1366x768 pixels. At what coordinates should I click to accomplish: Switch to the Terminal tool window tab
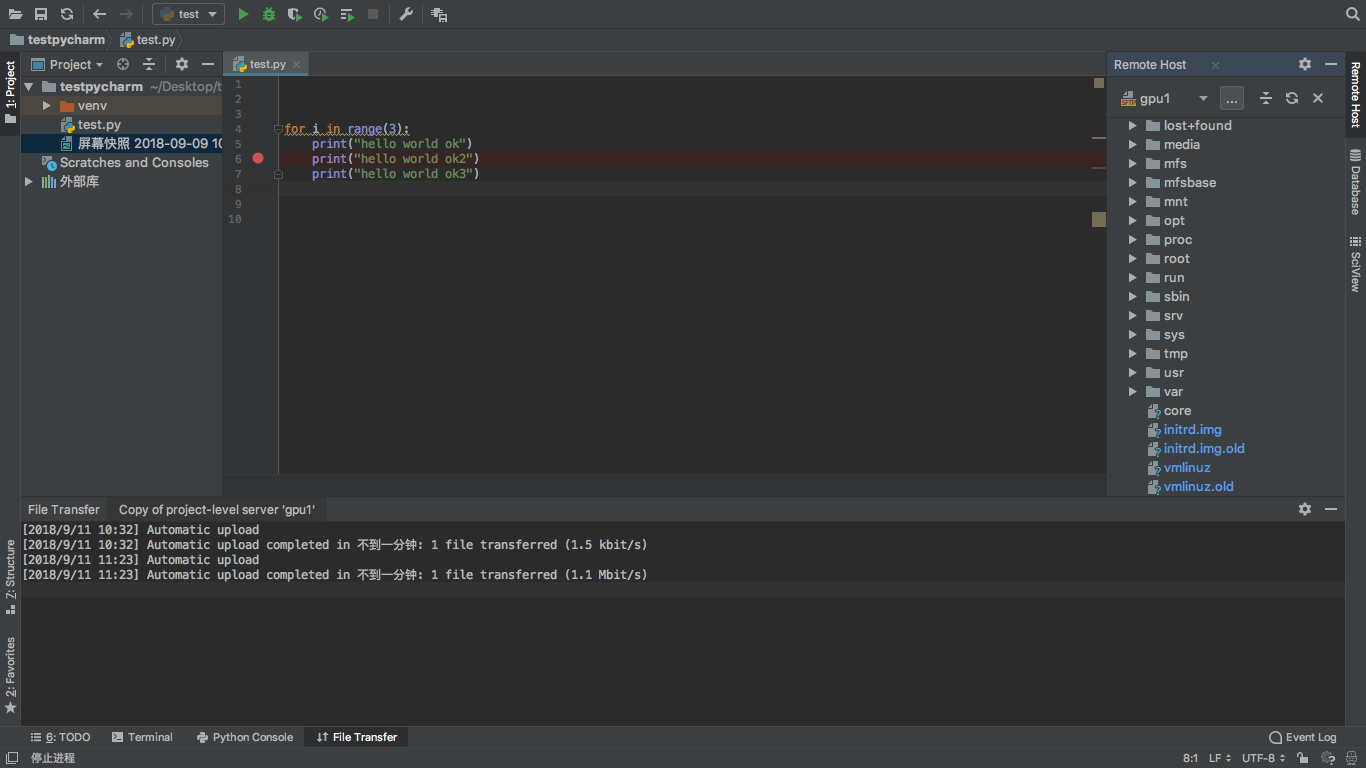tap(142, 737)
